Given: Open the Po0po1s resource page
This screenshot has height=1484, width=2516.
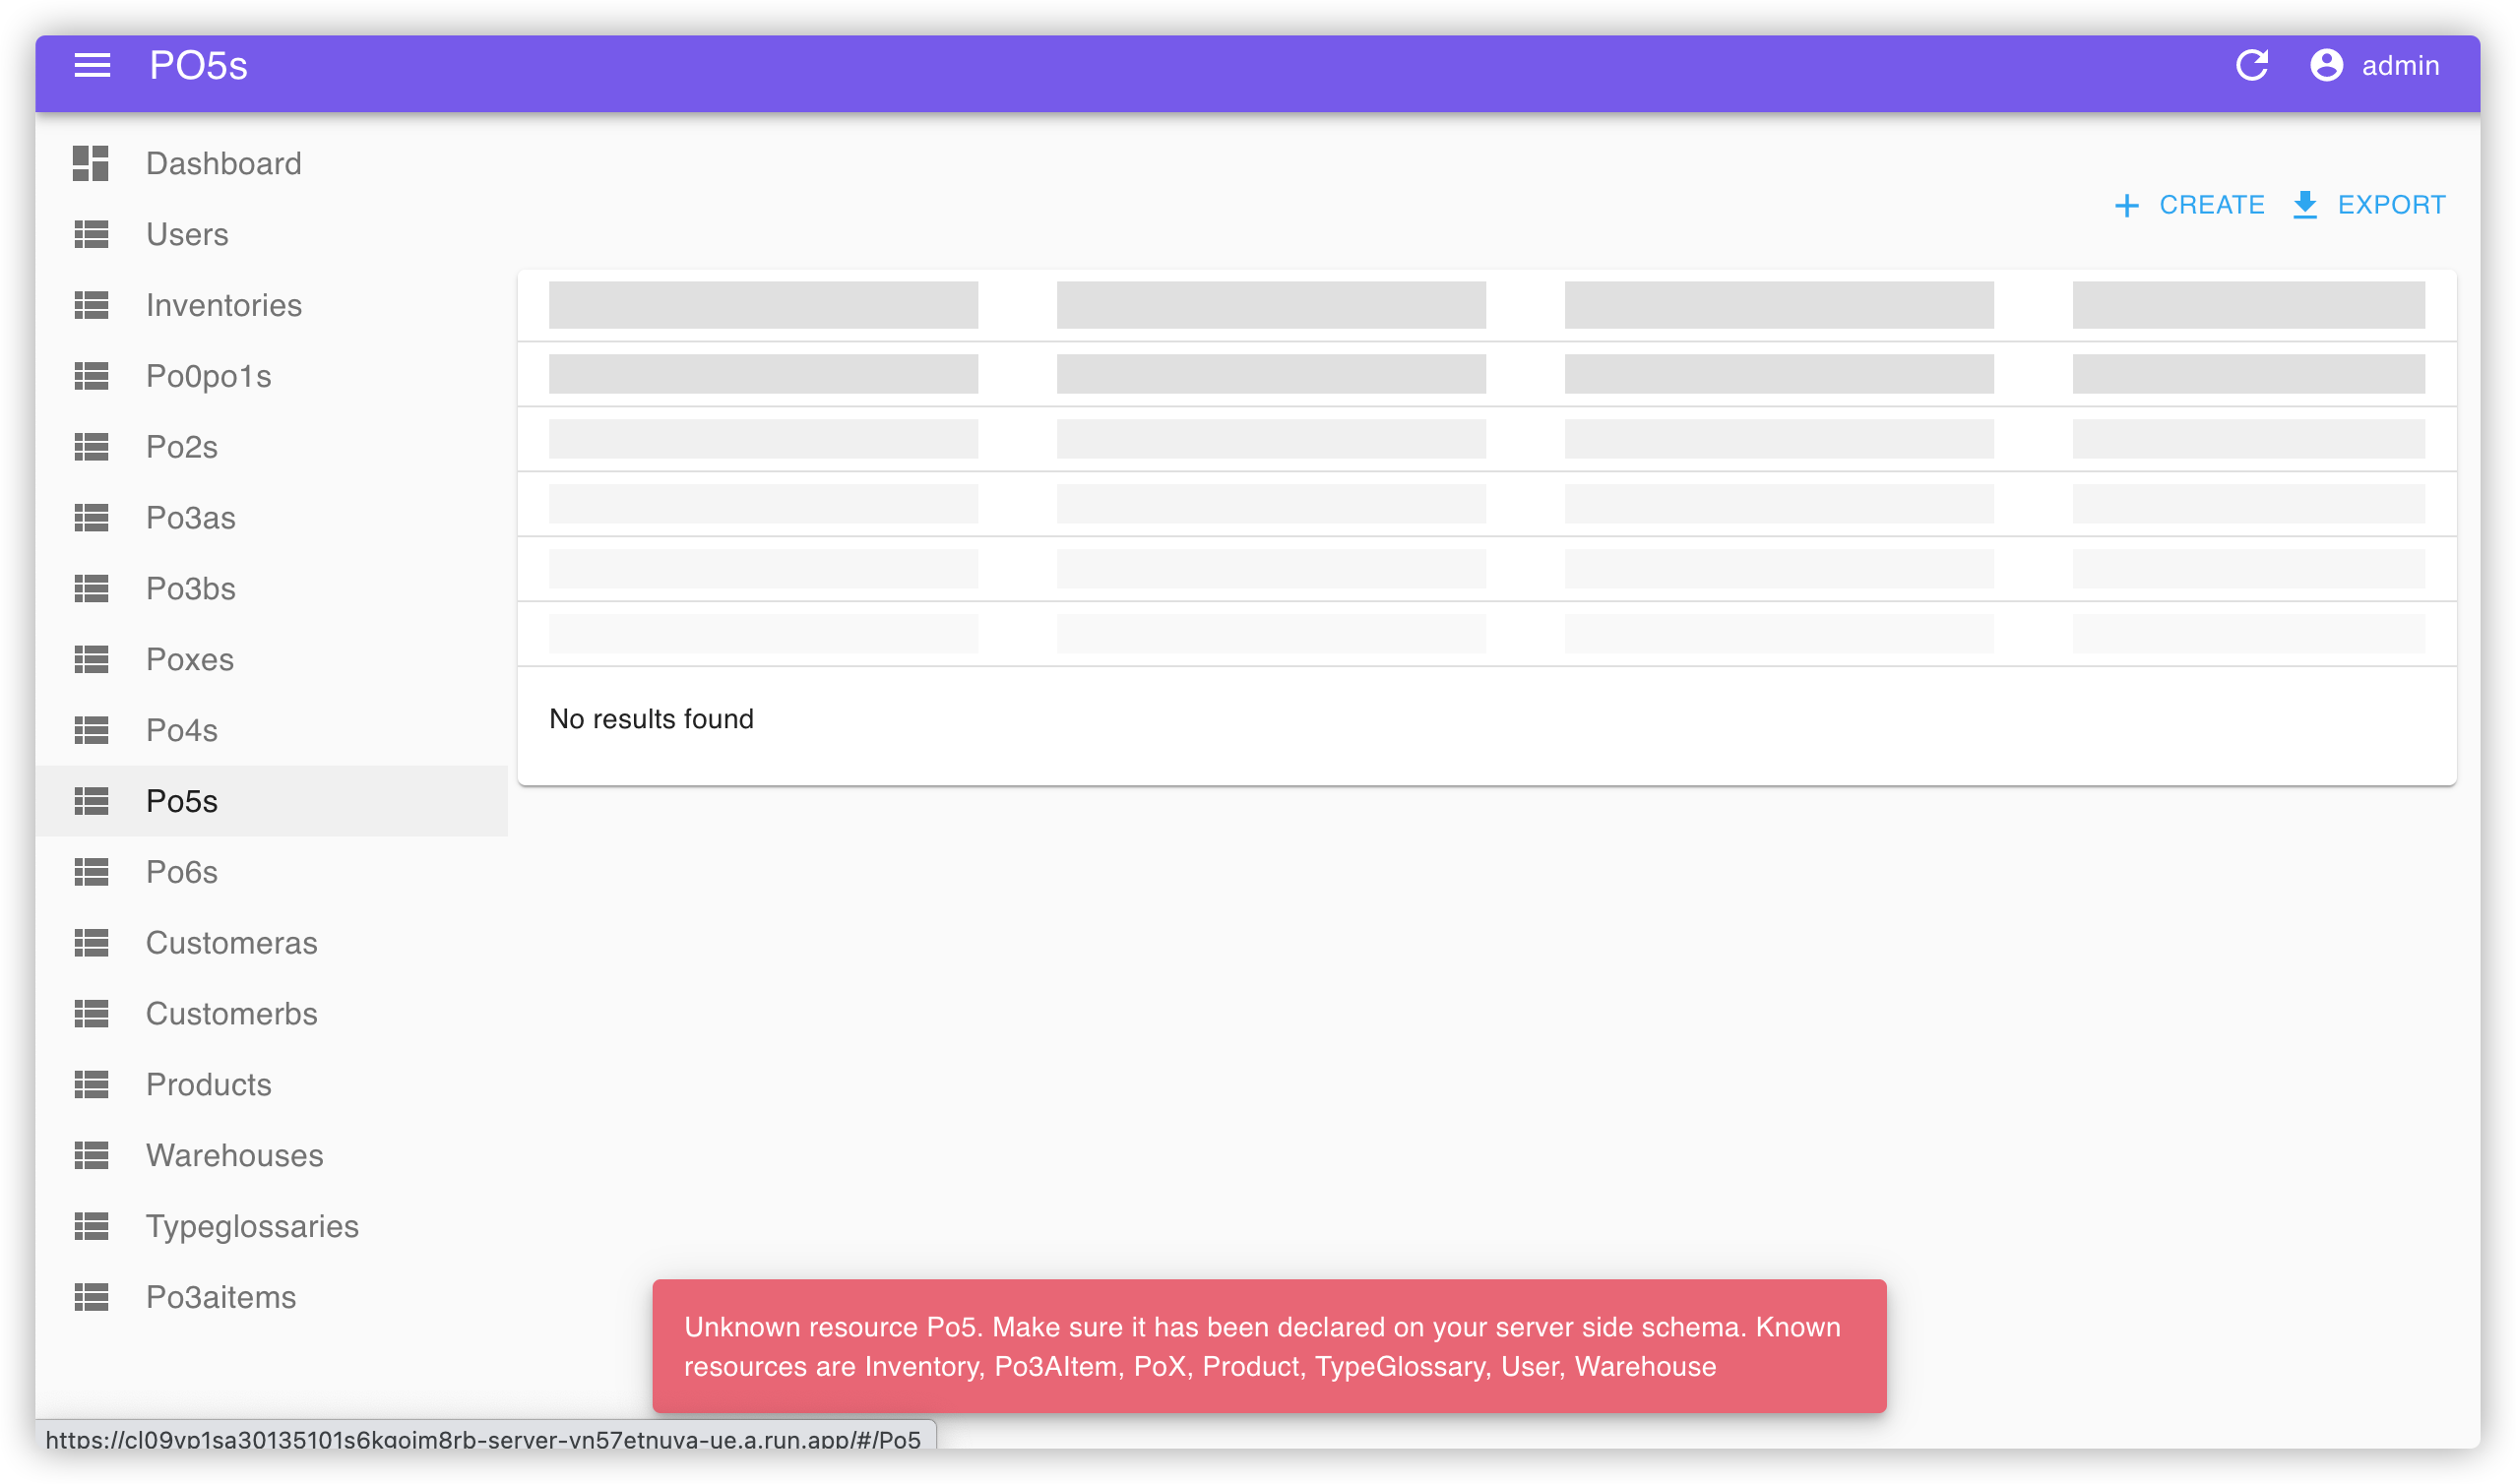Looking at the screenshot, I should pos(208,376).
